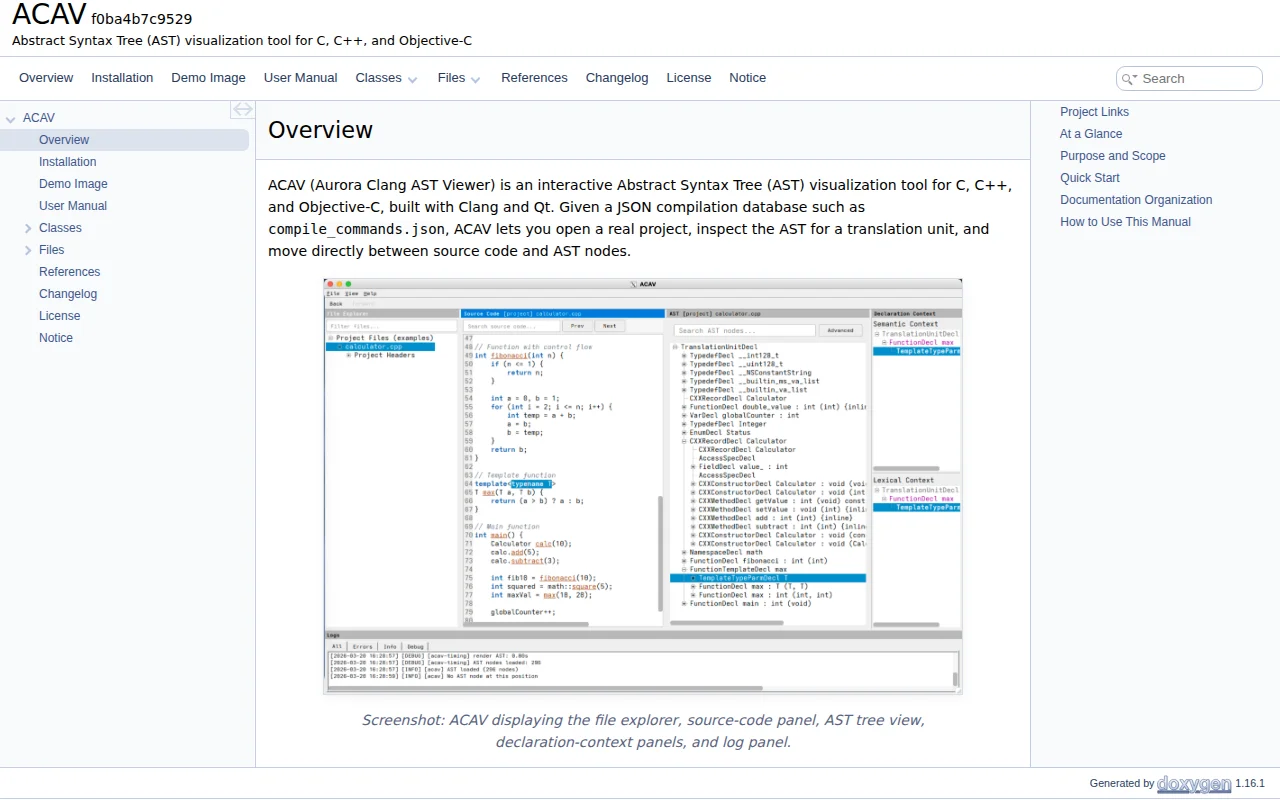The image size is (1280, 800).
Task: Jump to Purpose and Scope section
Action: coord(1113,156)
